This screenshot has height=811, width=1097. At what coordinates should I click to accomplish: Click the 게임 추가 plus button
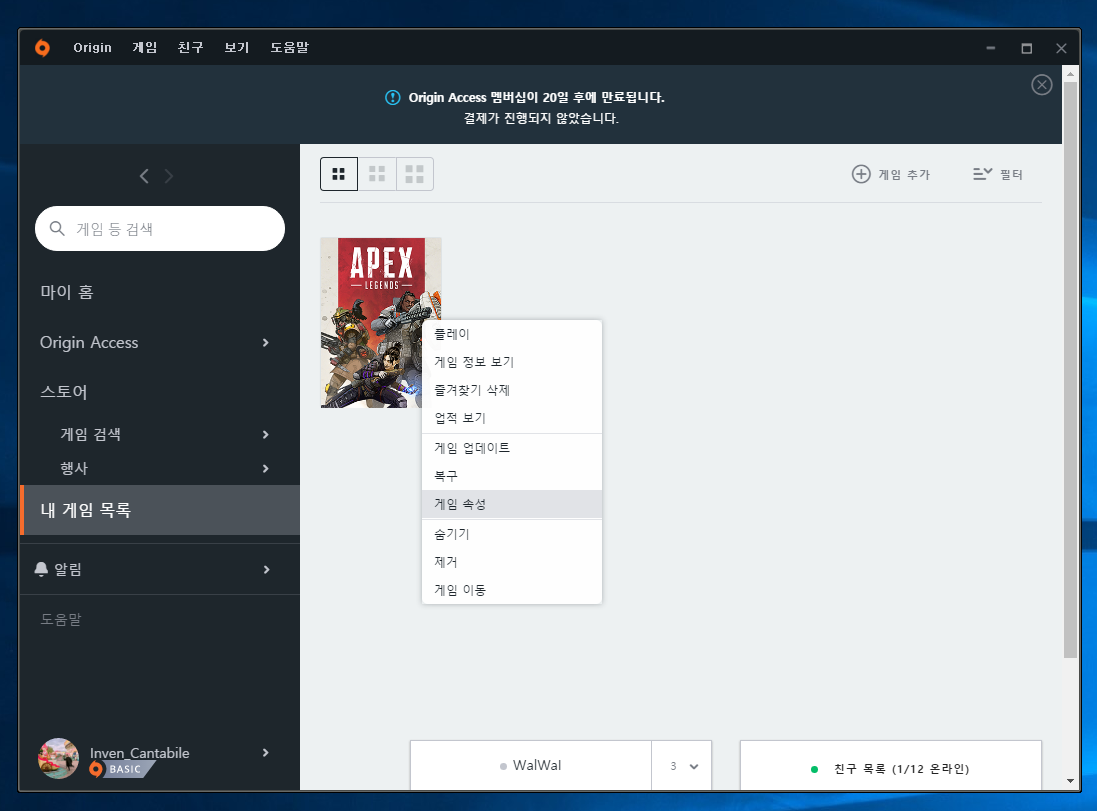point(891,174)
